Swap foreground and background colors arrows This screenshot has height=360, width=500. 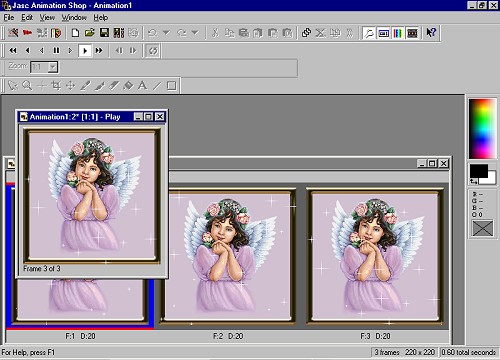[x=473, y=182]
